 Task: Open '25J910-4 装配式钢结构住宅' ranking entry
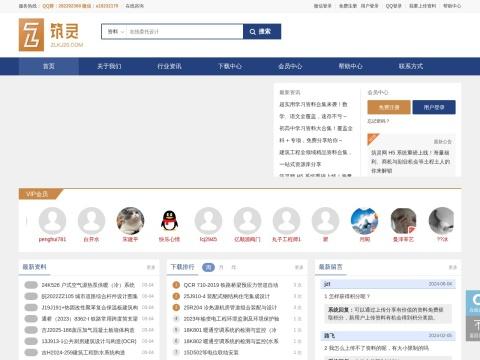(x=227, y=296)
